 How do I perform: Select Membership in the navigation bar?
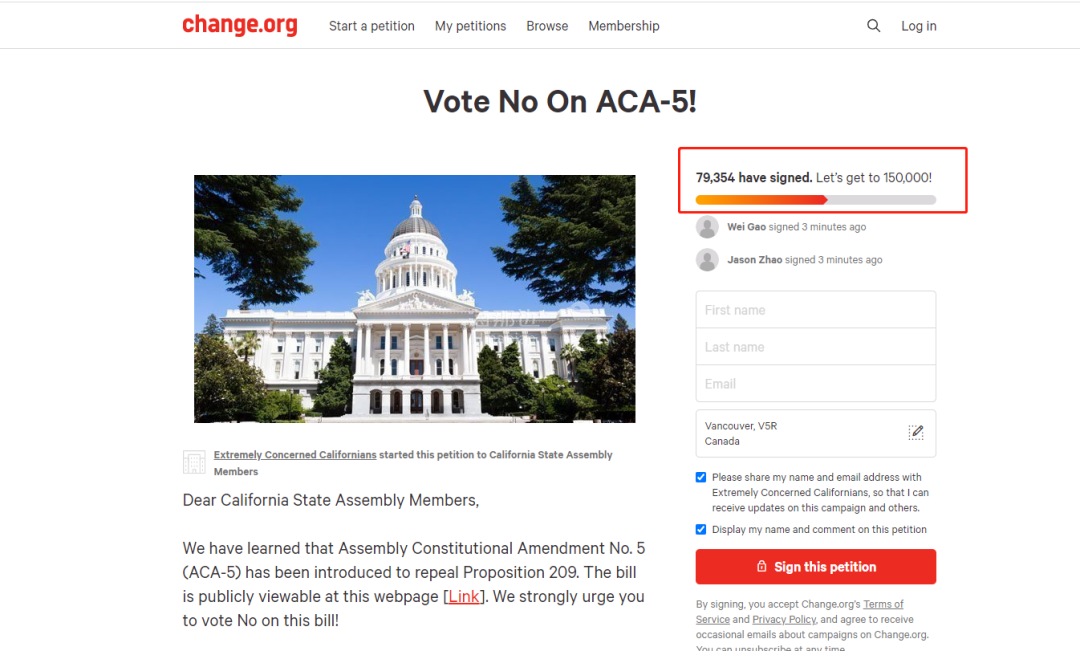623,26
